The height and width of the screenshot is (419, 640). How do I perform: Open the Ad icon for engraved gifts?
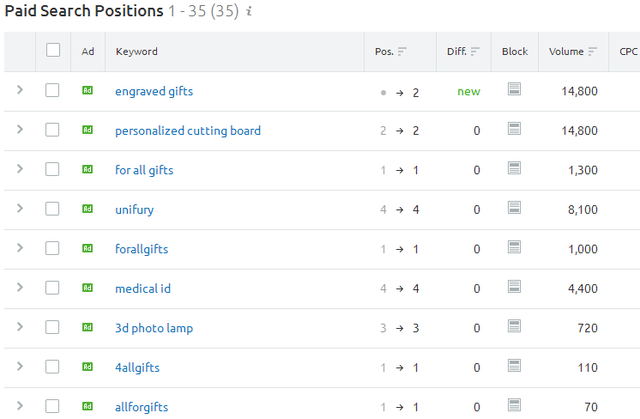point(87,90)
